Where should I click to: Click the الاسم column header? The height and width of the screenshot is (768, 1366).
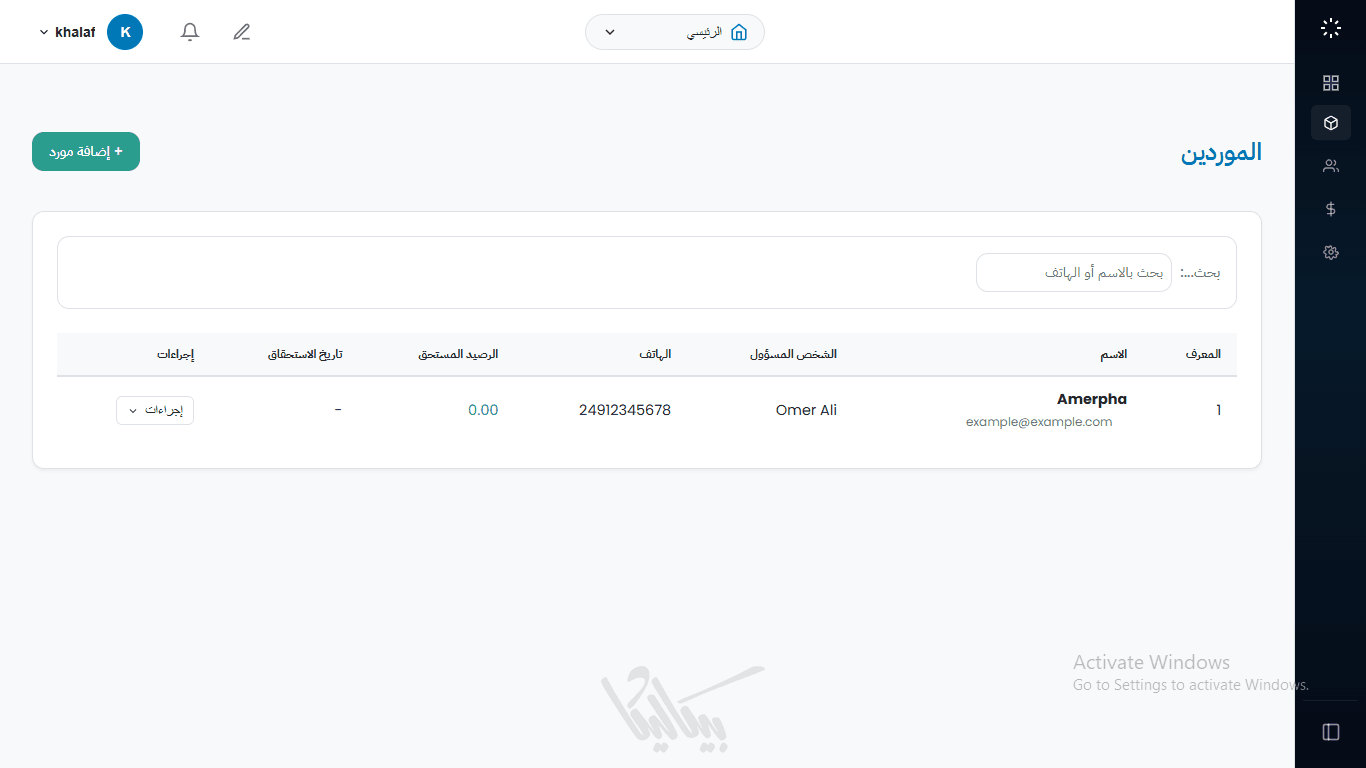pyautogui.click(x=1113, y=355)
